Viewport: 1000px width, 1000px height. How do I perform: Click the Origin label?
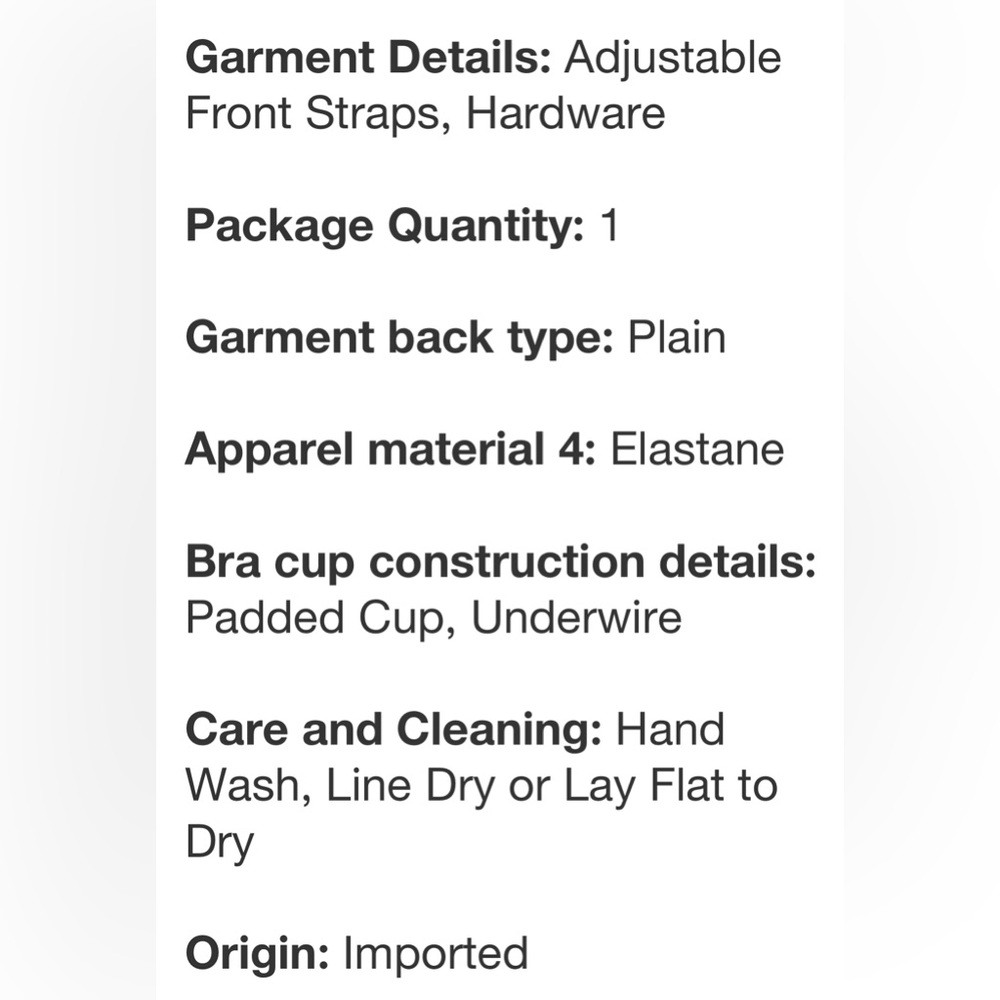(257, 953)
